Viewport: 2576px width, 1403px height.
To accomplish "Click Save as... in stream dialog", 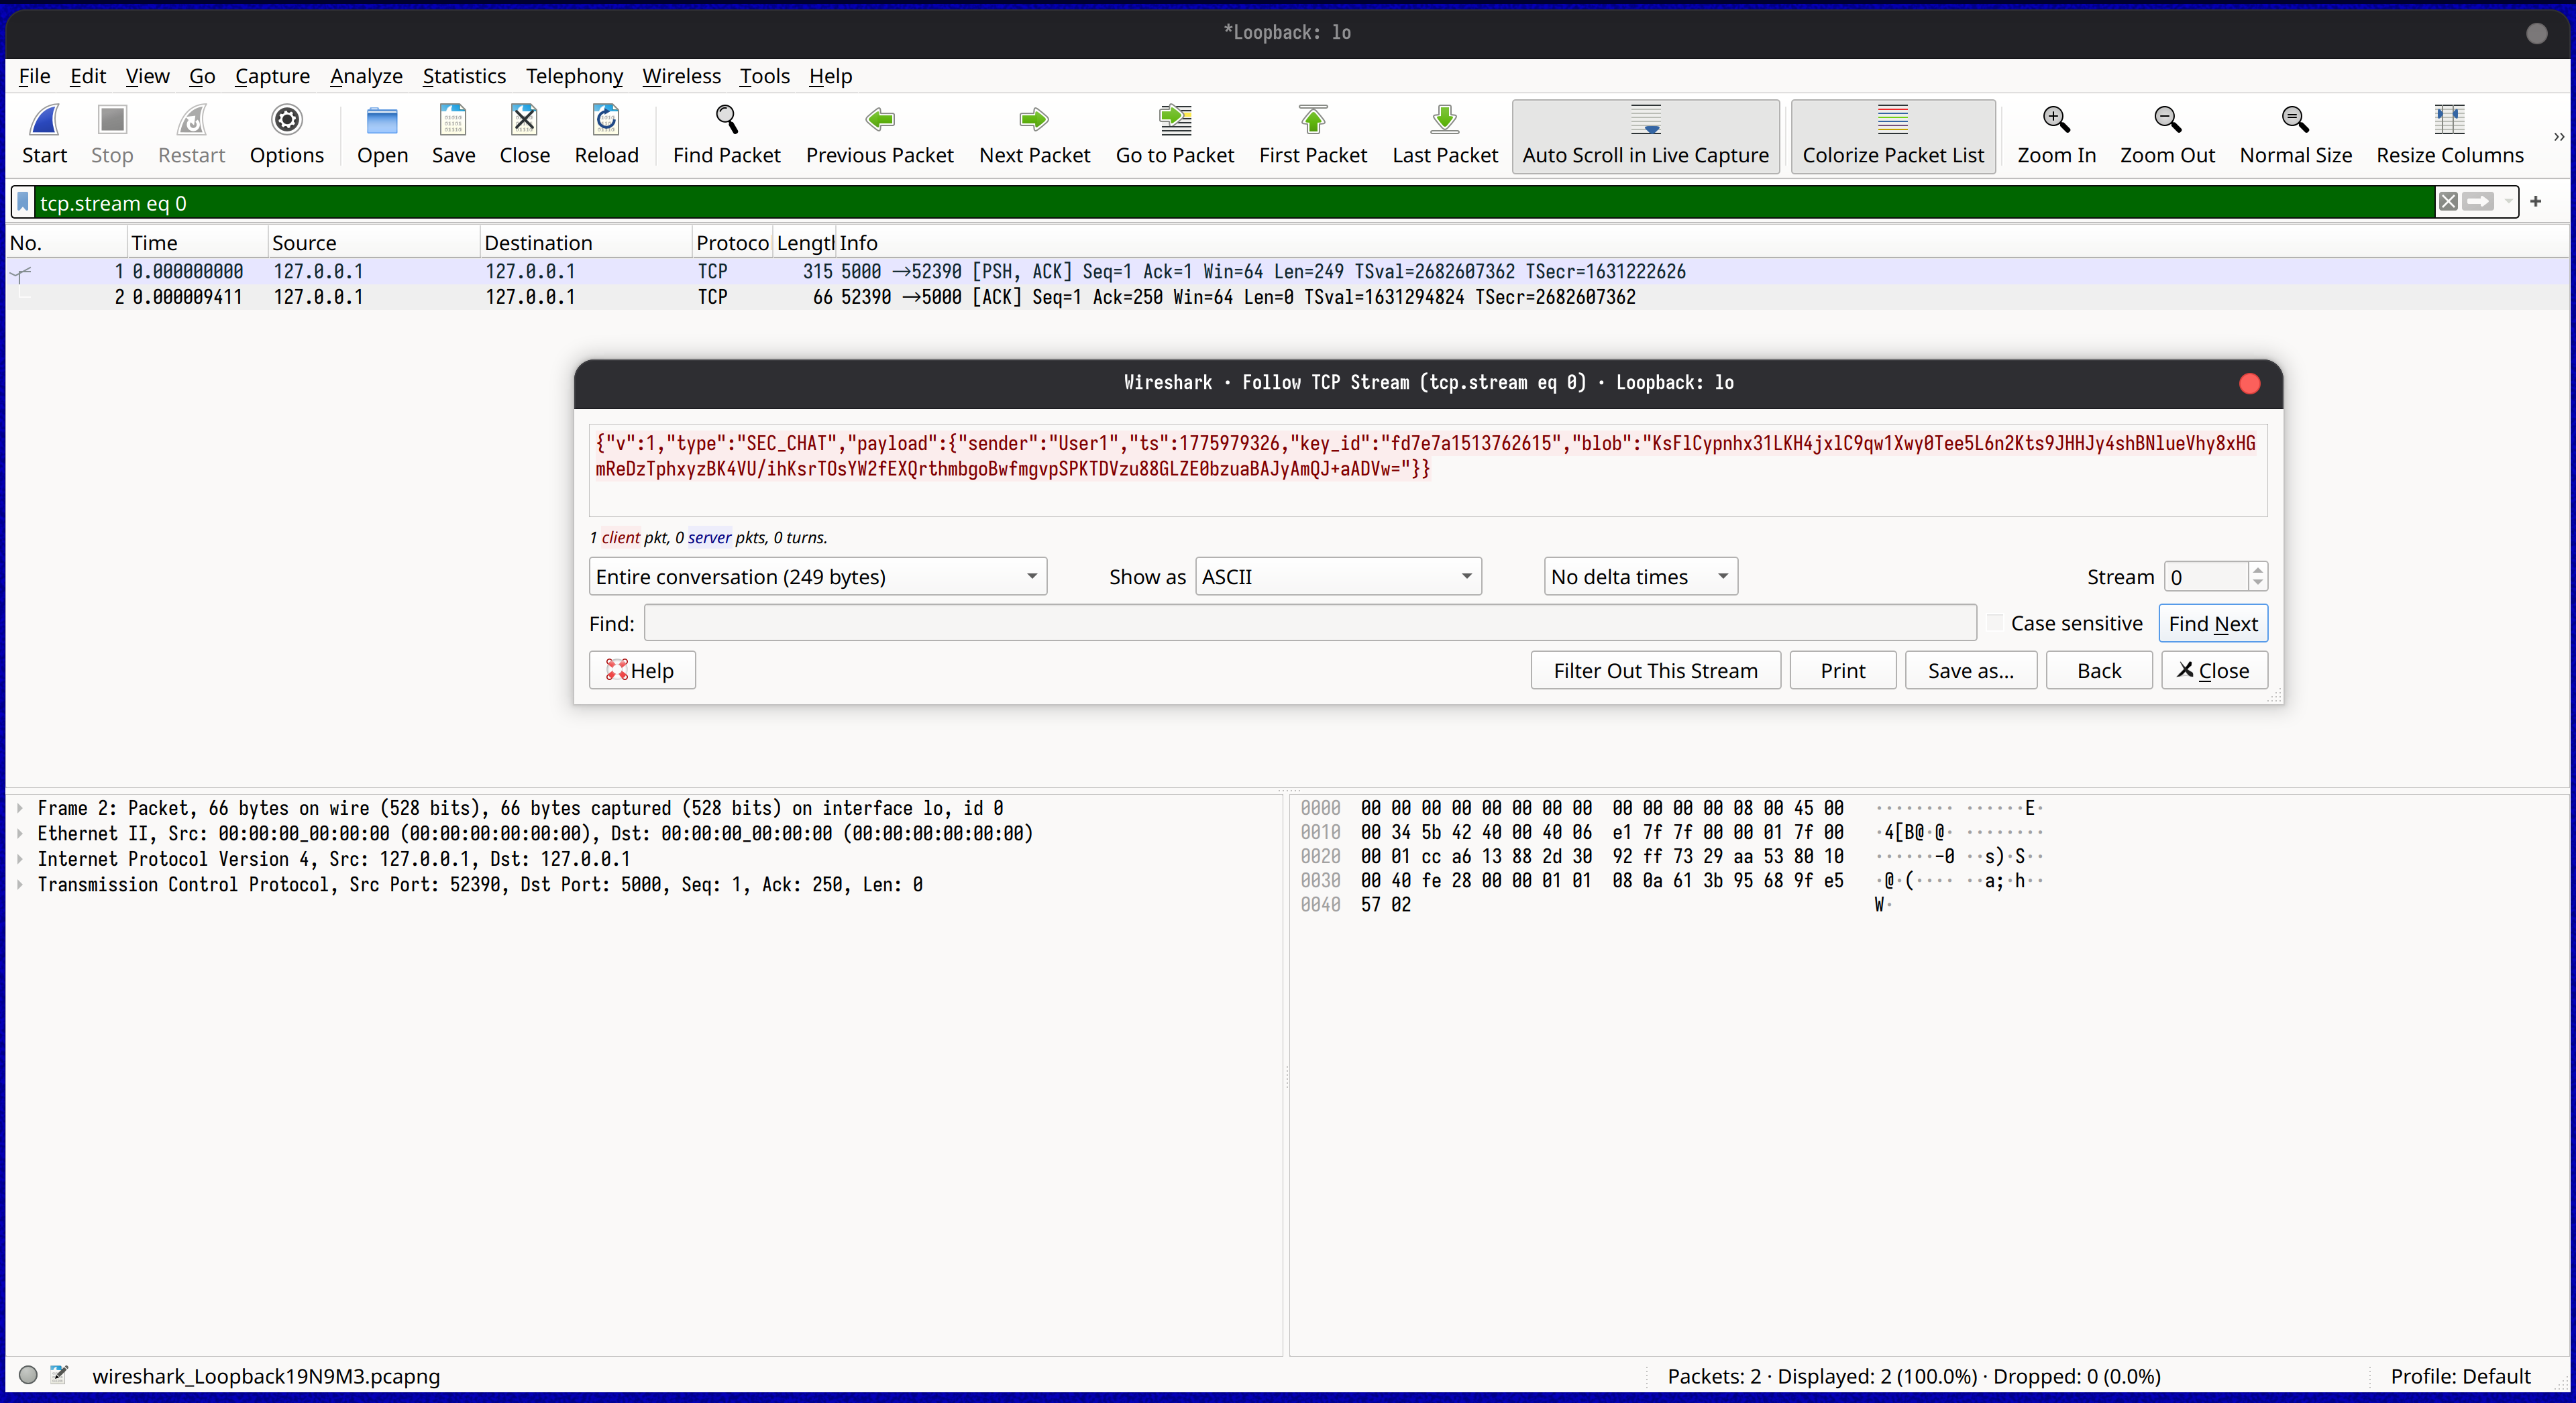I will [x=1970, y=670].
